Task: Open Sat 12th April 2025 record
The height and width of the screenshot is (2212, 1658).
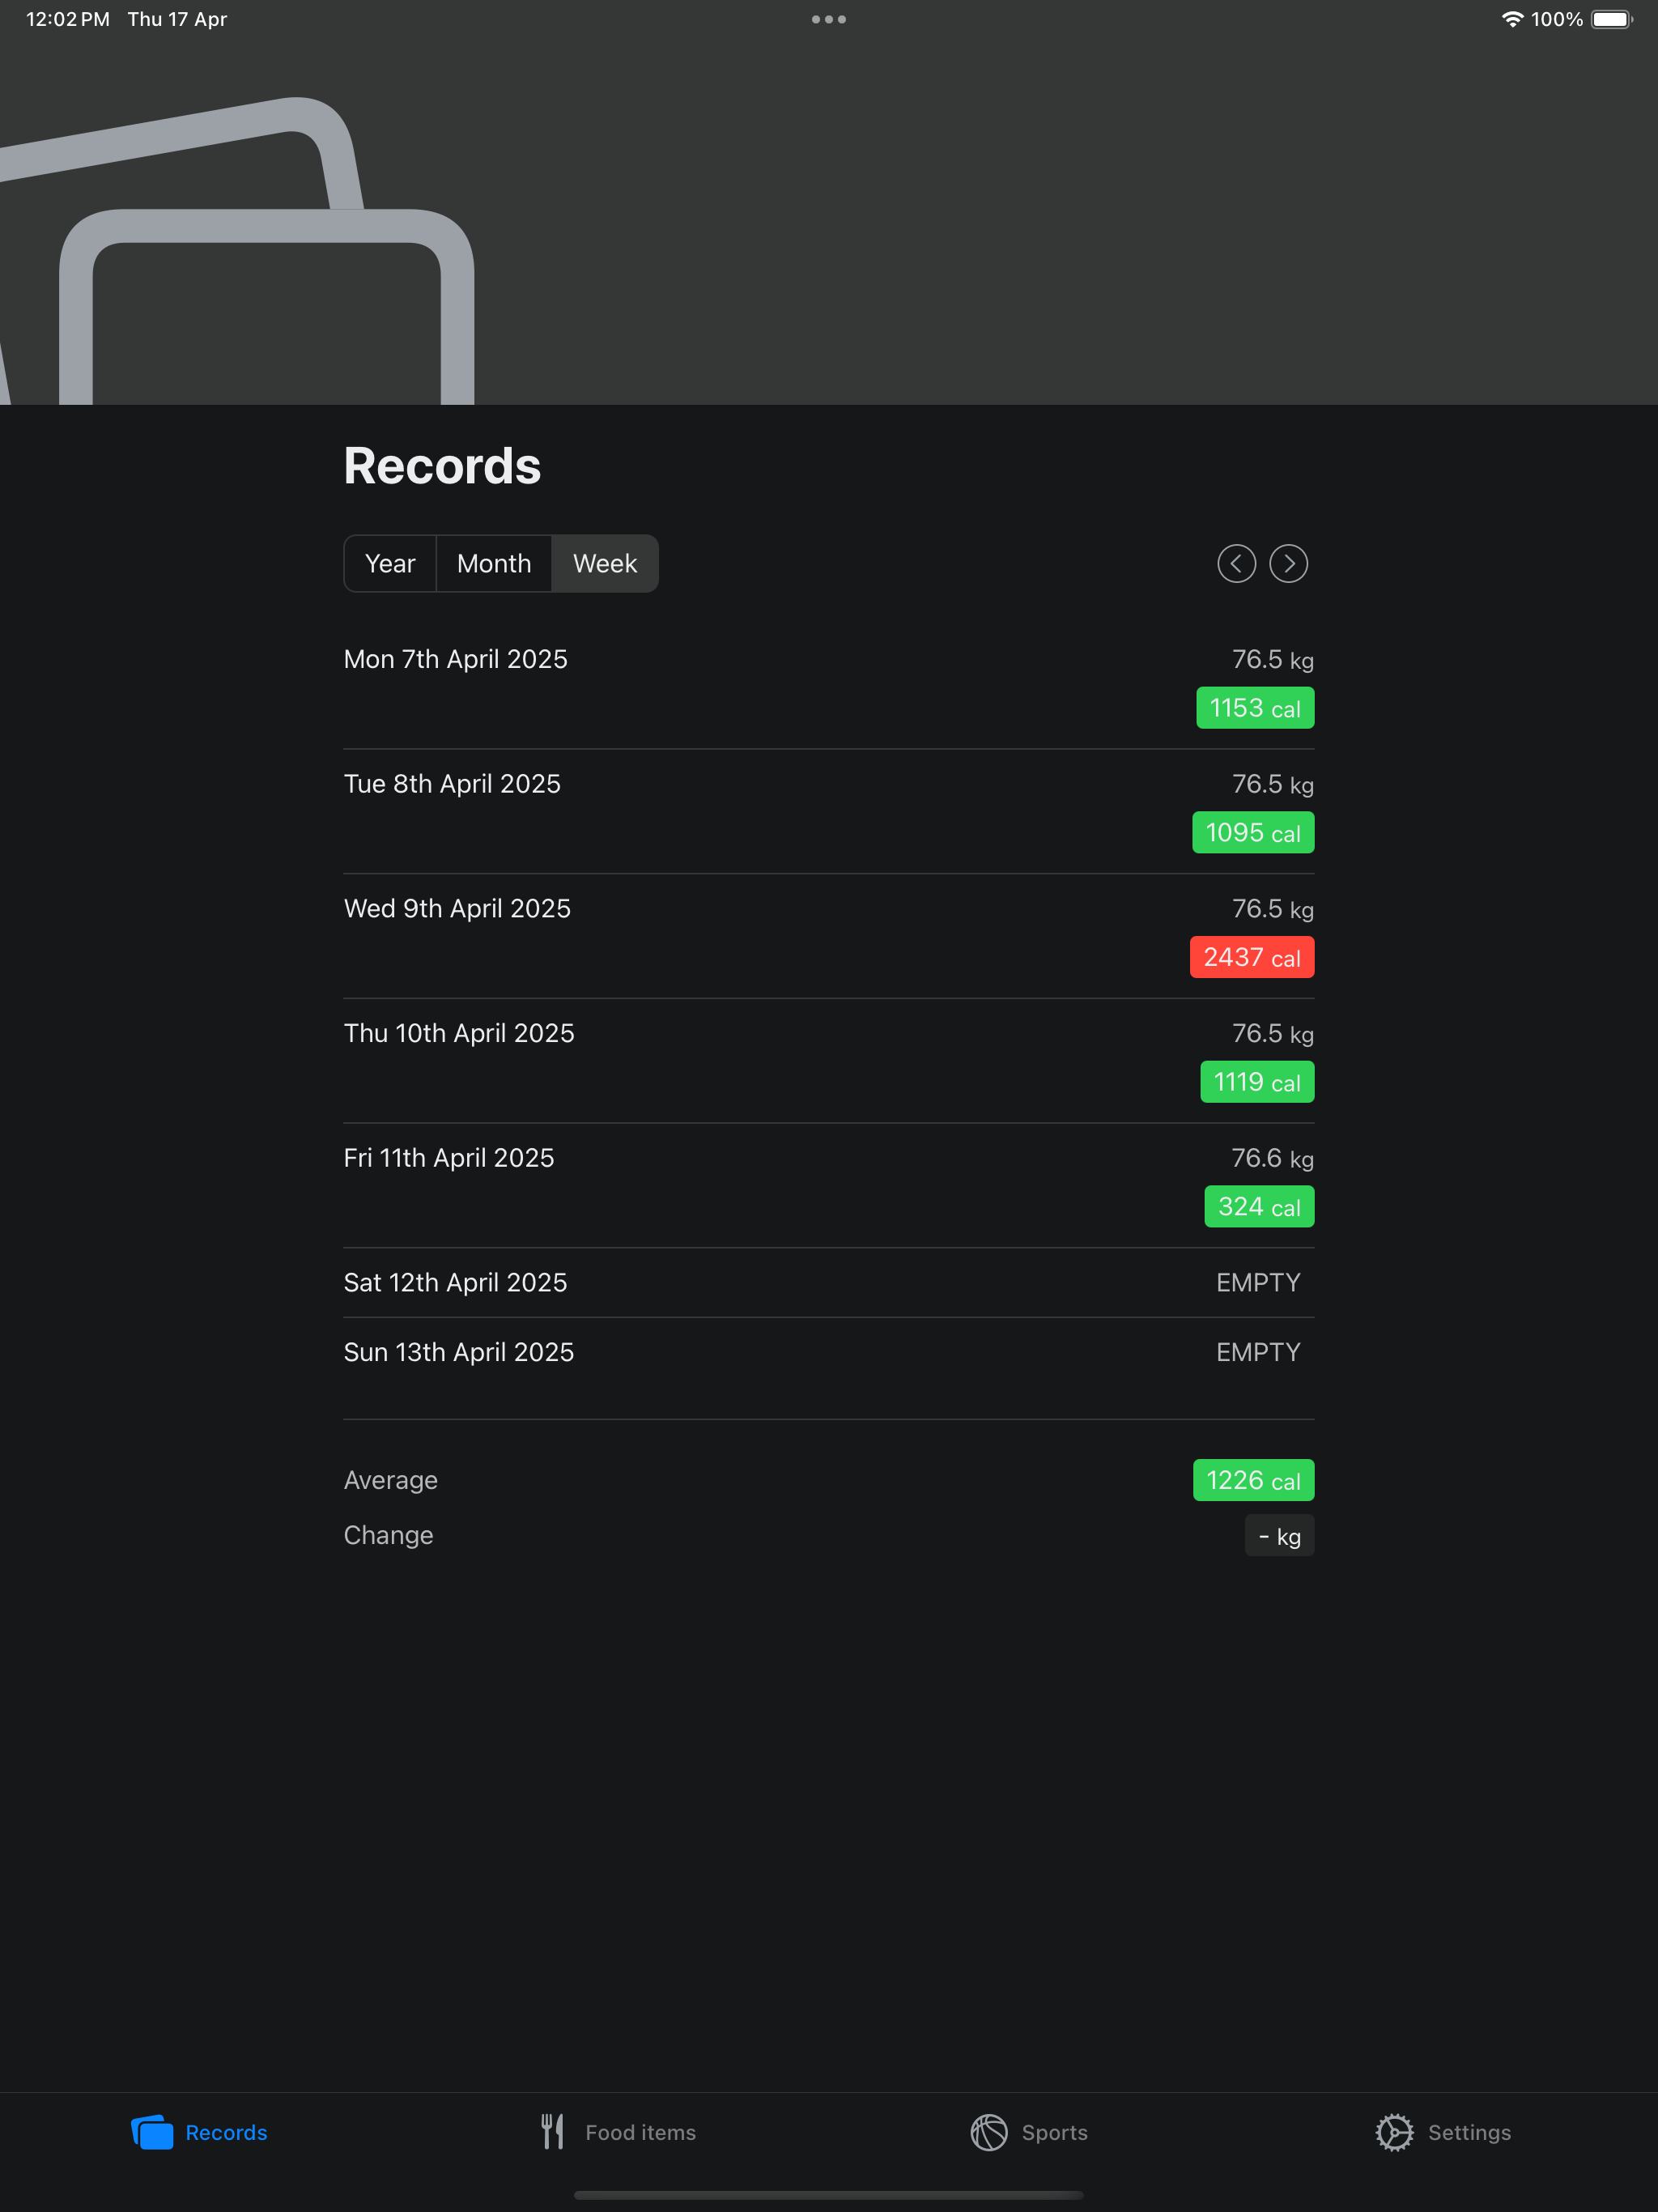Action: 829,1282
